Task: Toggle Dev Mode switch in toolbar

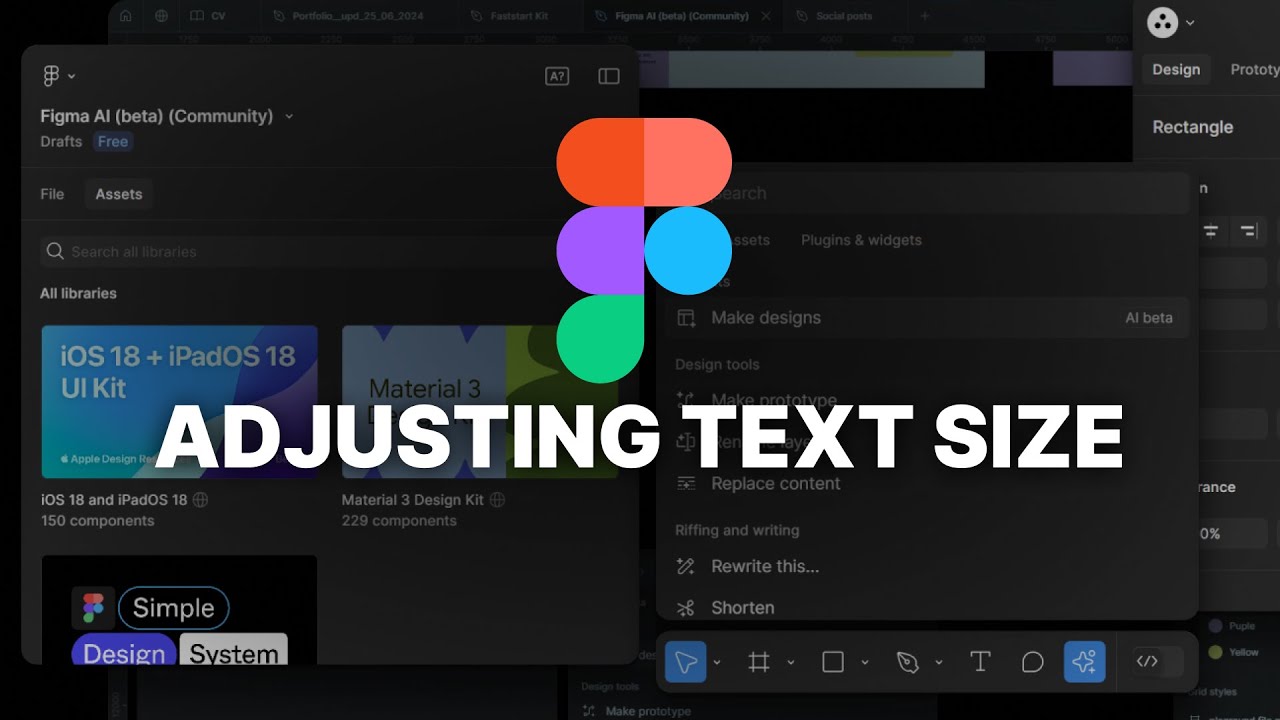Action: tap(1158, 661)
